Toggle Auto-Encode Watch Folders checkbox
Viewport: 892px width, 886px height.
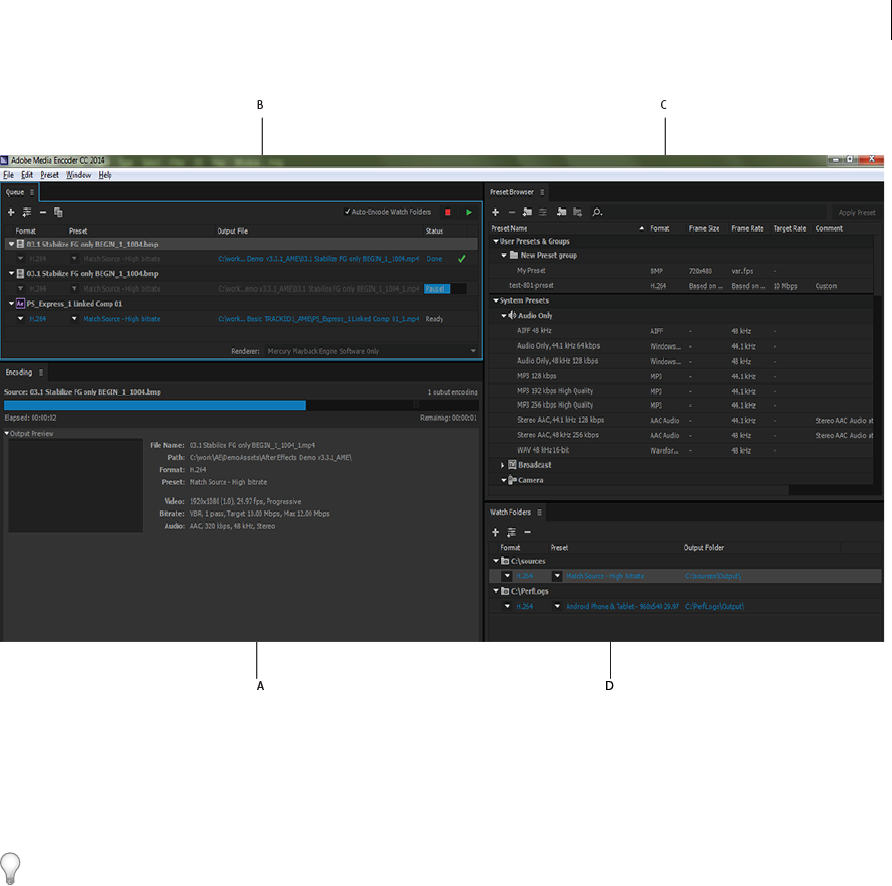(347, 212)
